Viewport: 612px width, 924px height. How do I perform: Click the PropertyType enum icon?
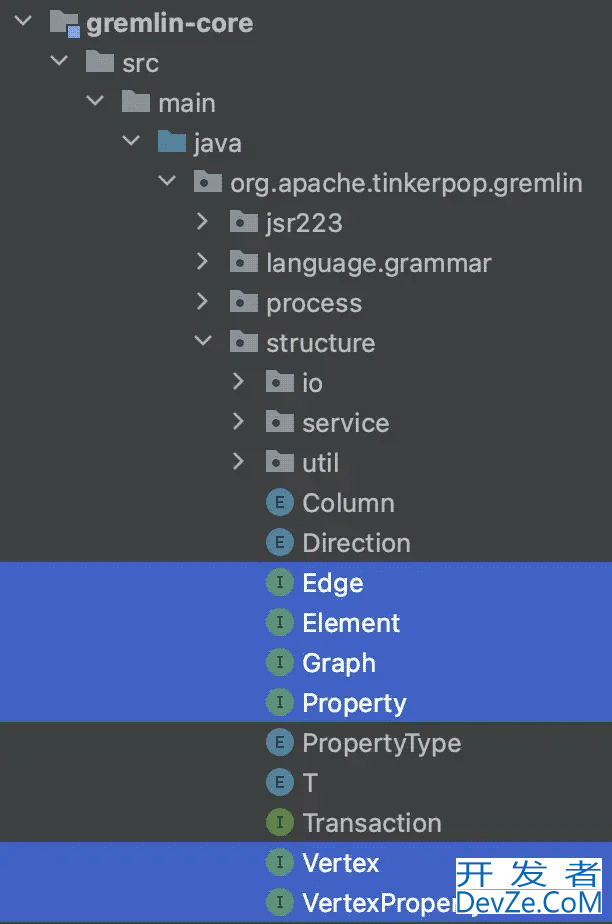pos(280,742)
